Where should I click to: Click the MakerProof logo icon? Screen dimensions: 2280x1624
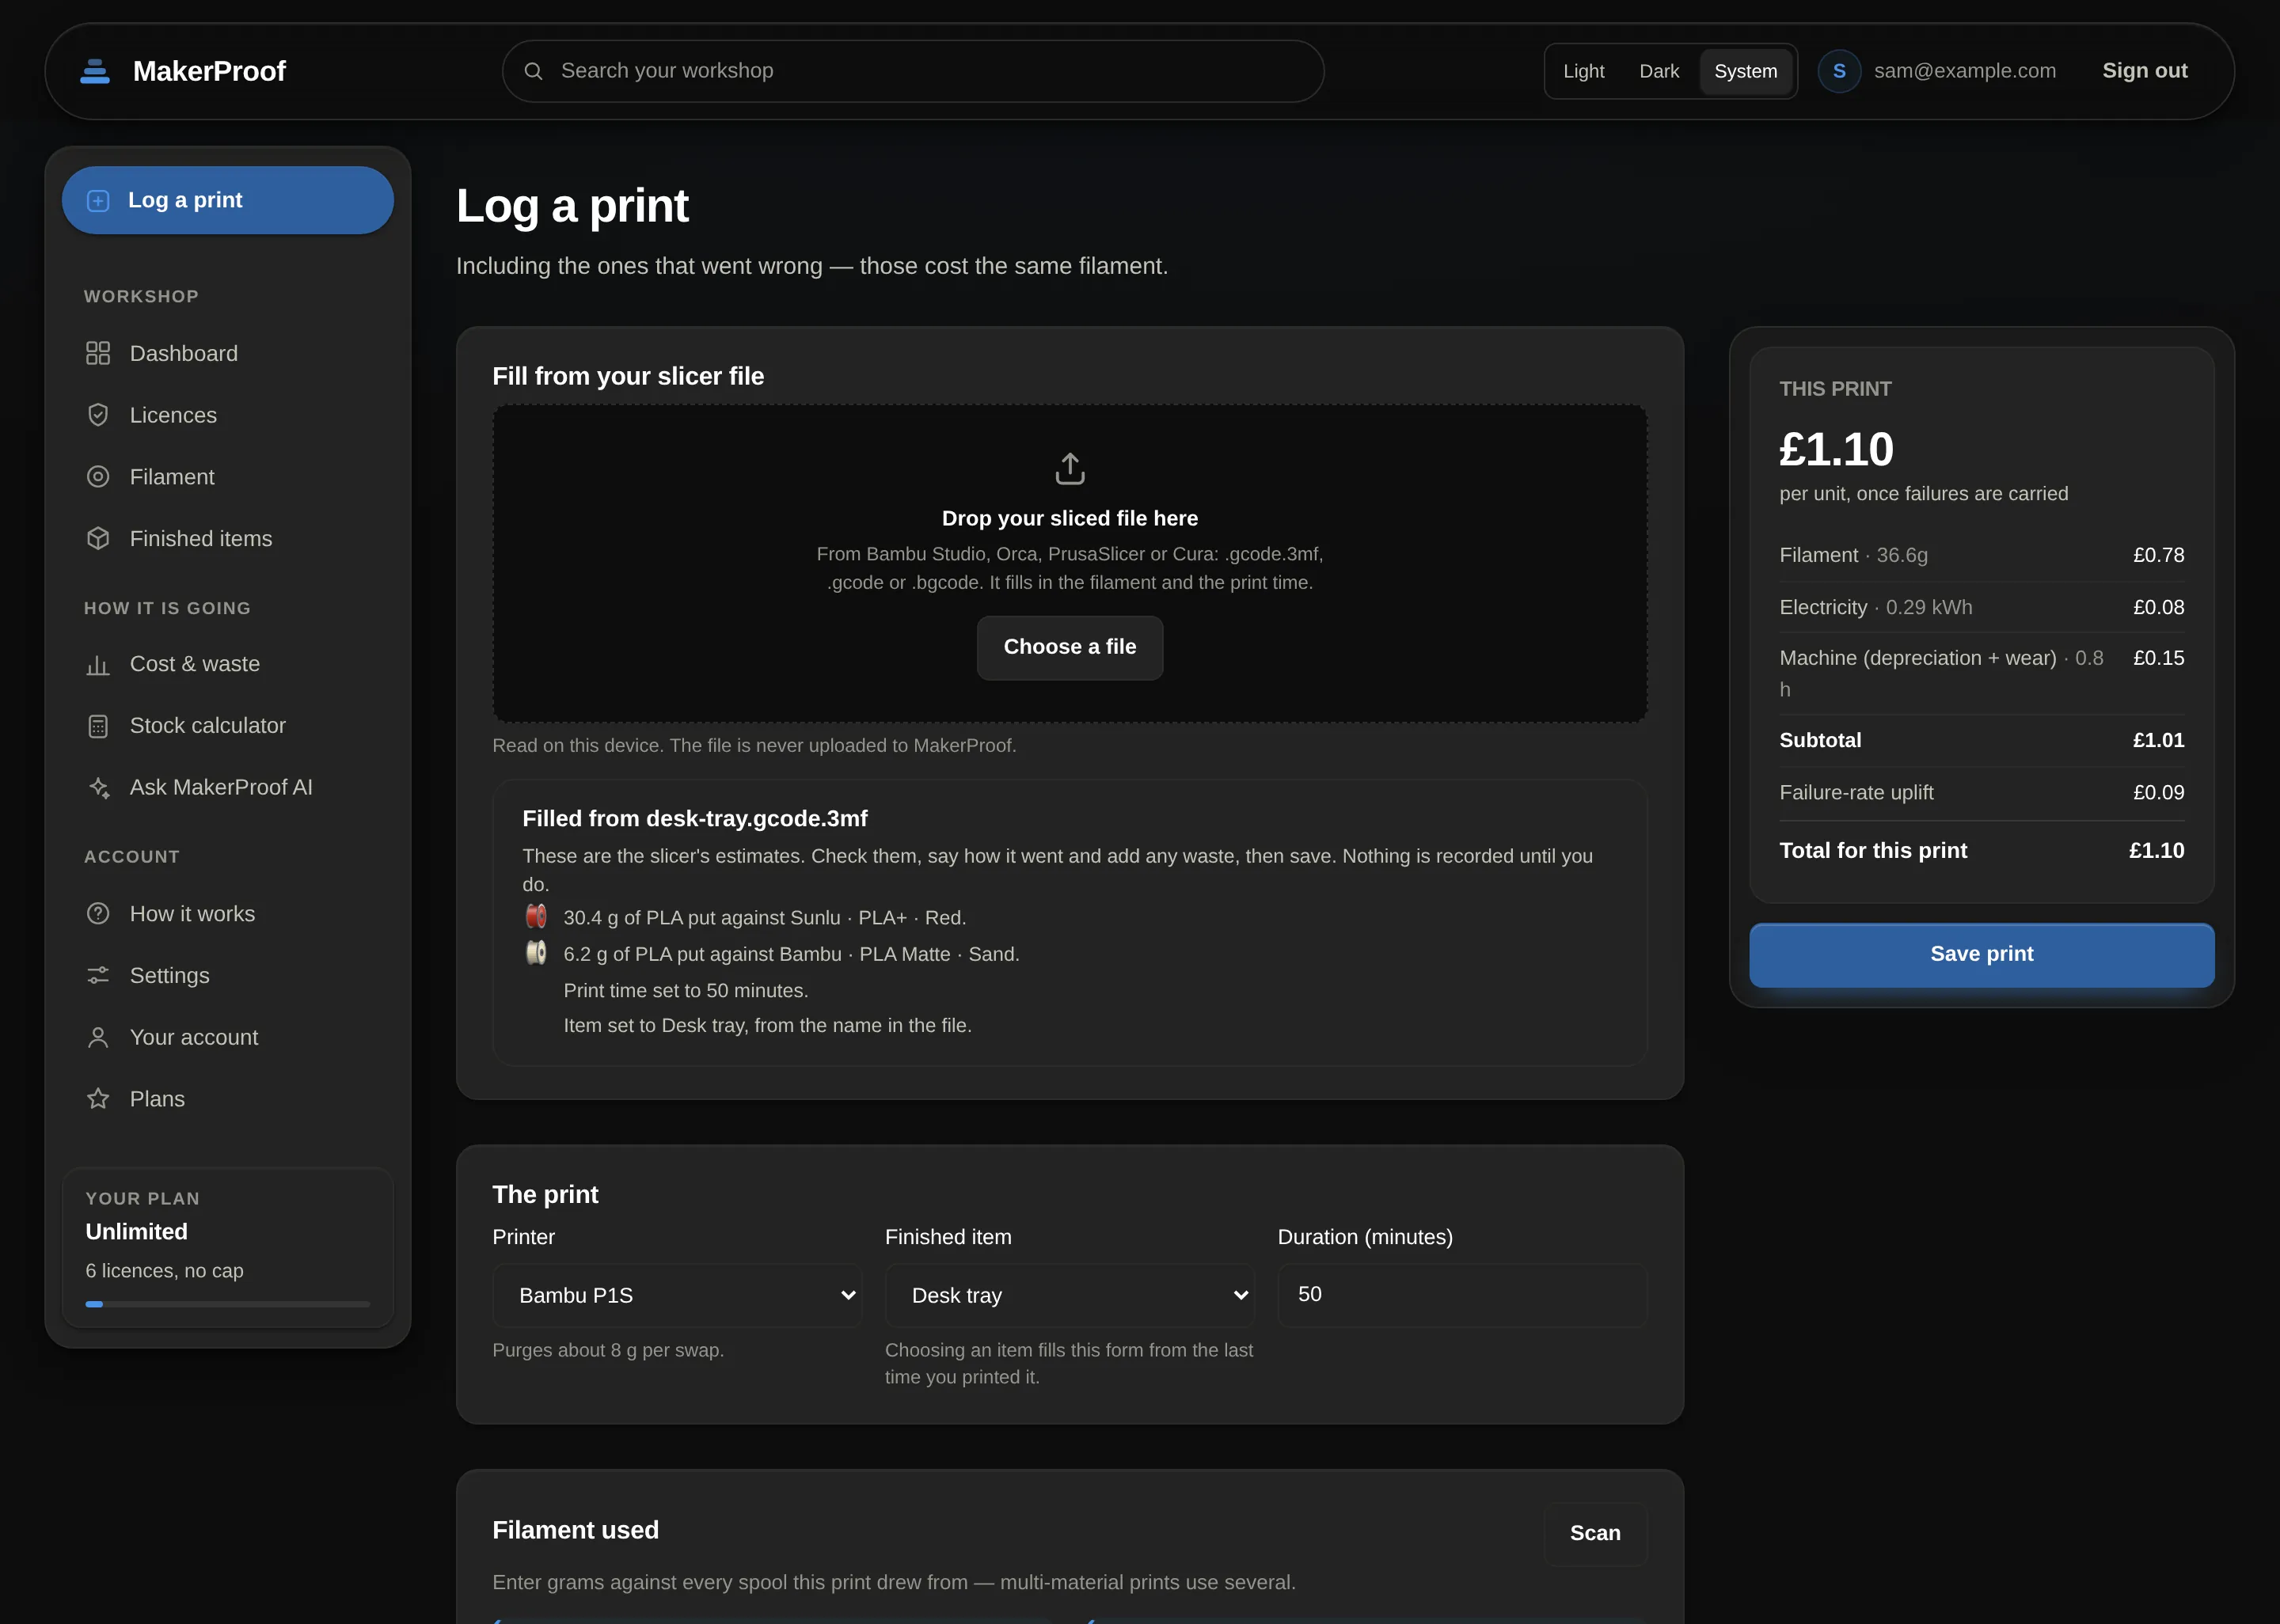click(95, 71)
